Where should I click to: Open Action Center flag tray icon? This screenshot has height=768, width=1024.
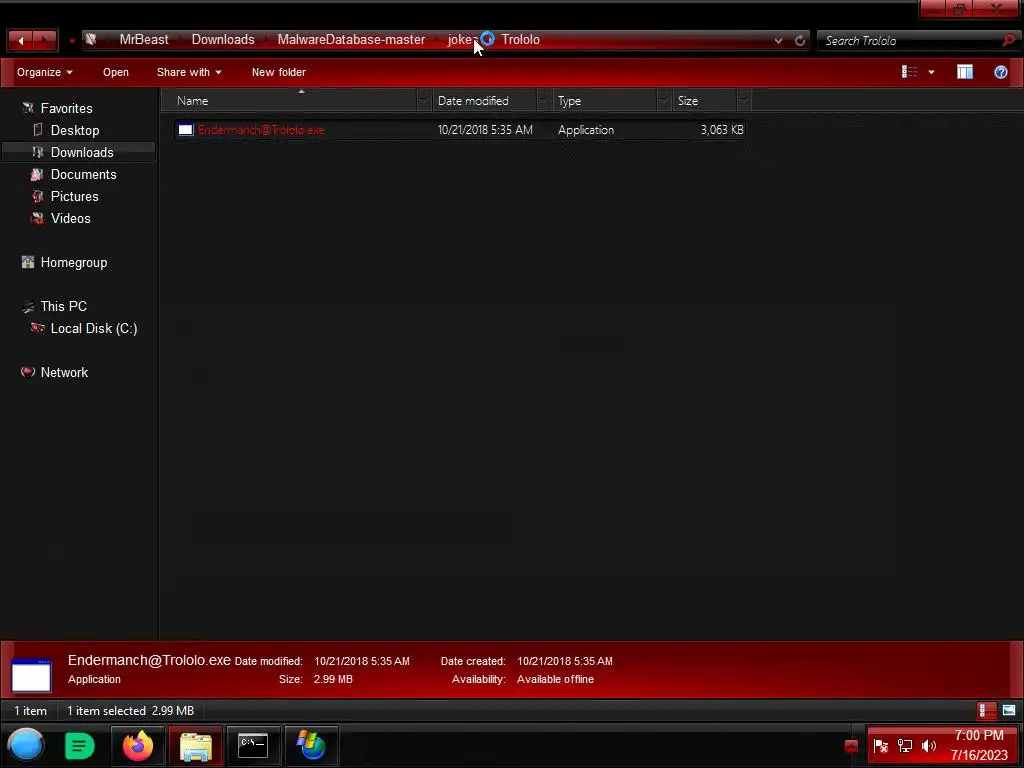(x=881, y=746)
